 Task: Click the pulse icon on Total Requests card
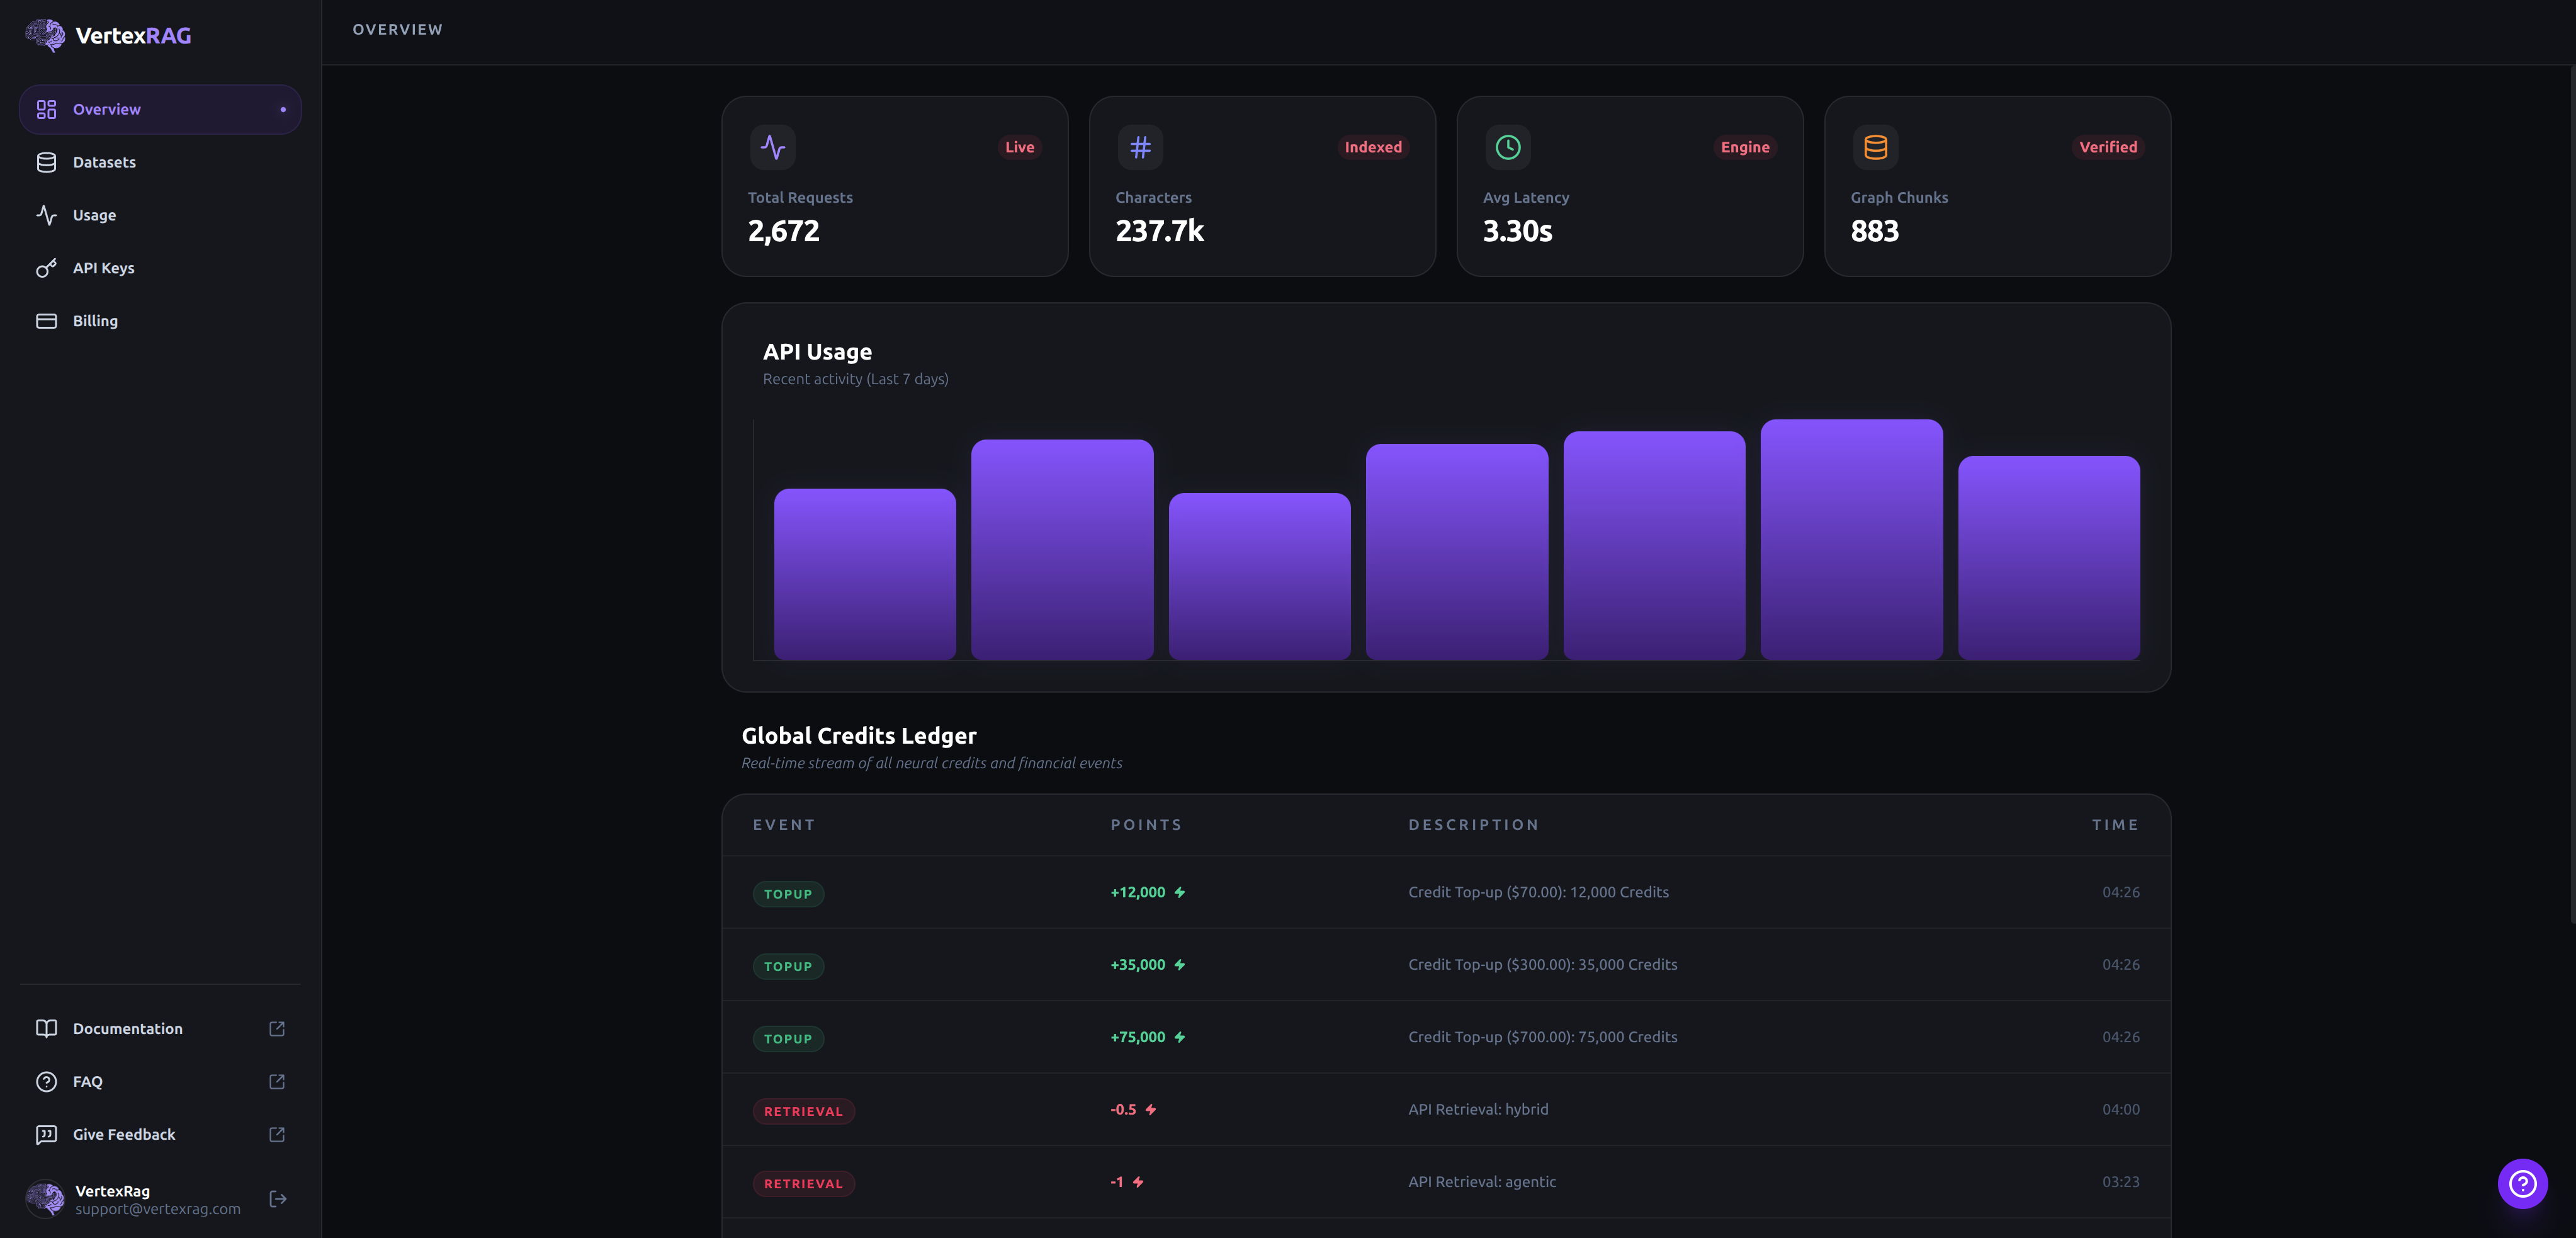click(772, 146)
